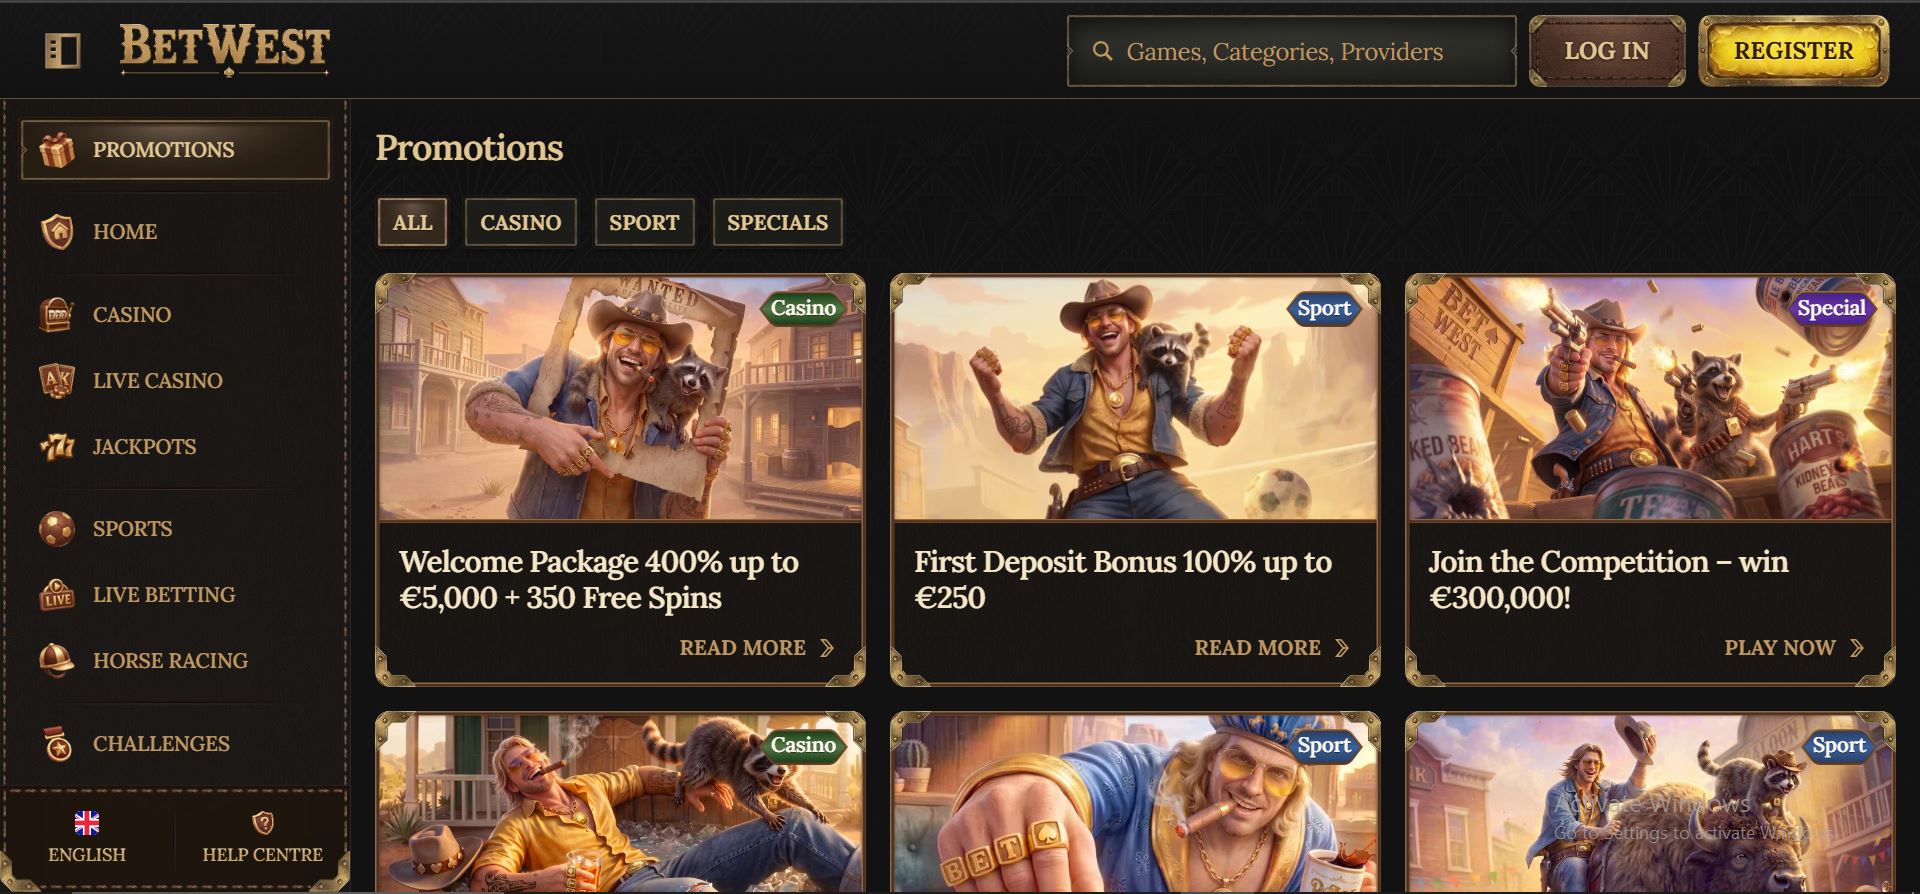The width and height of the screenshot is (1920, 894).
Task: Open the Jackpots 777 icon
Action: [57, 446]
